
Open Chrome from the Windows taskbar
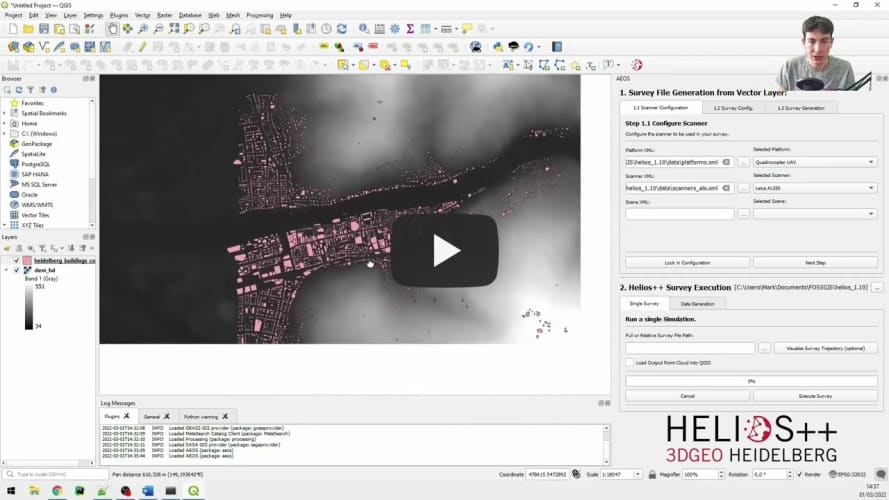point(57,491)
